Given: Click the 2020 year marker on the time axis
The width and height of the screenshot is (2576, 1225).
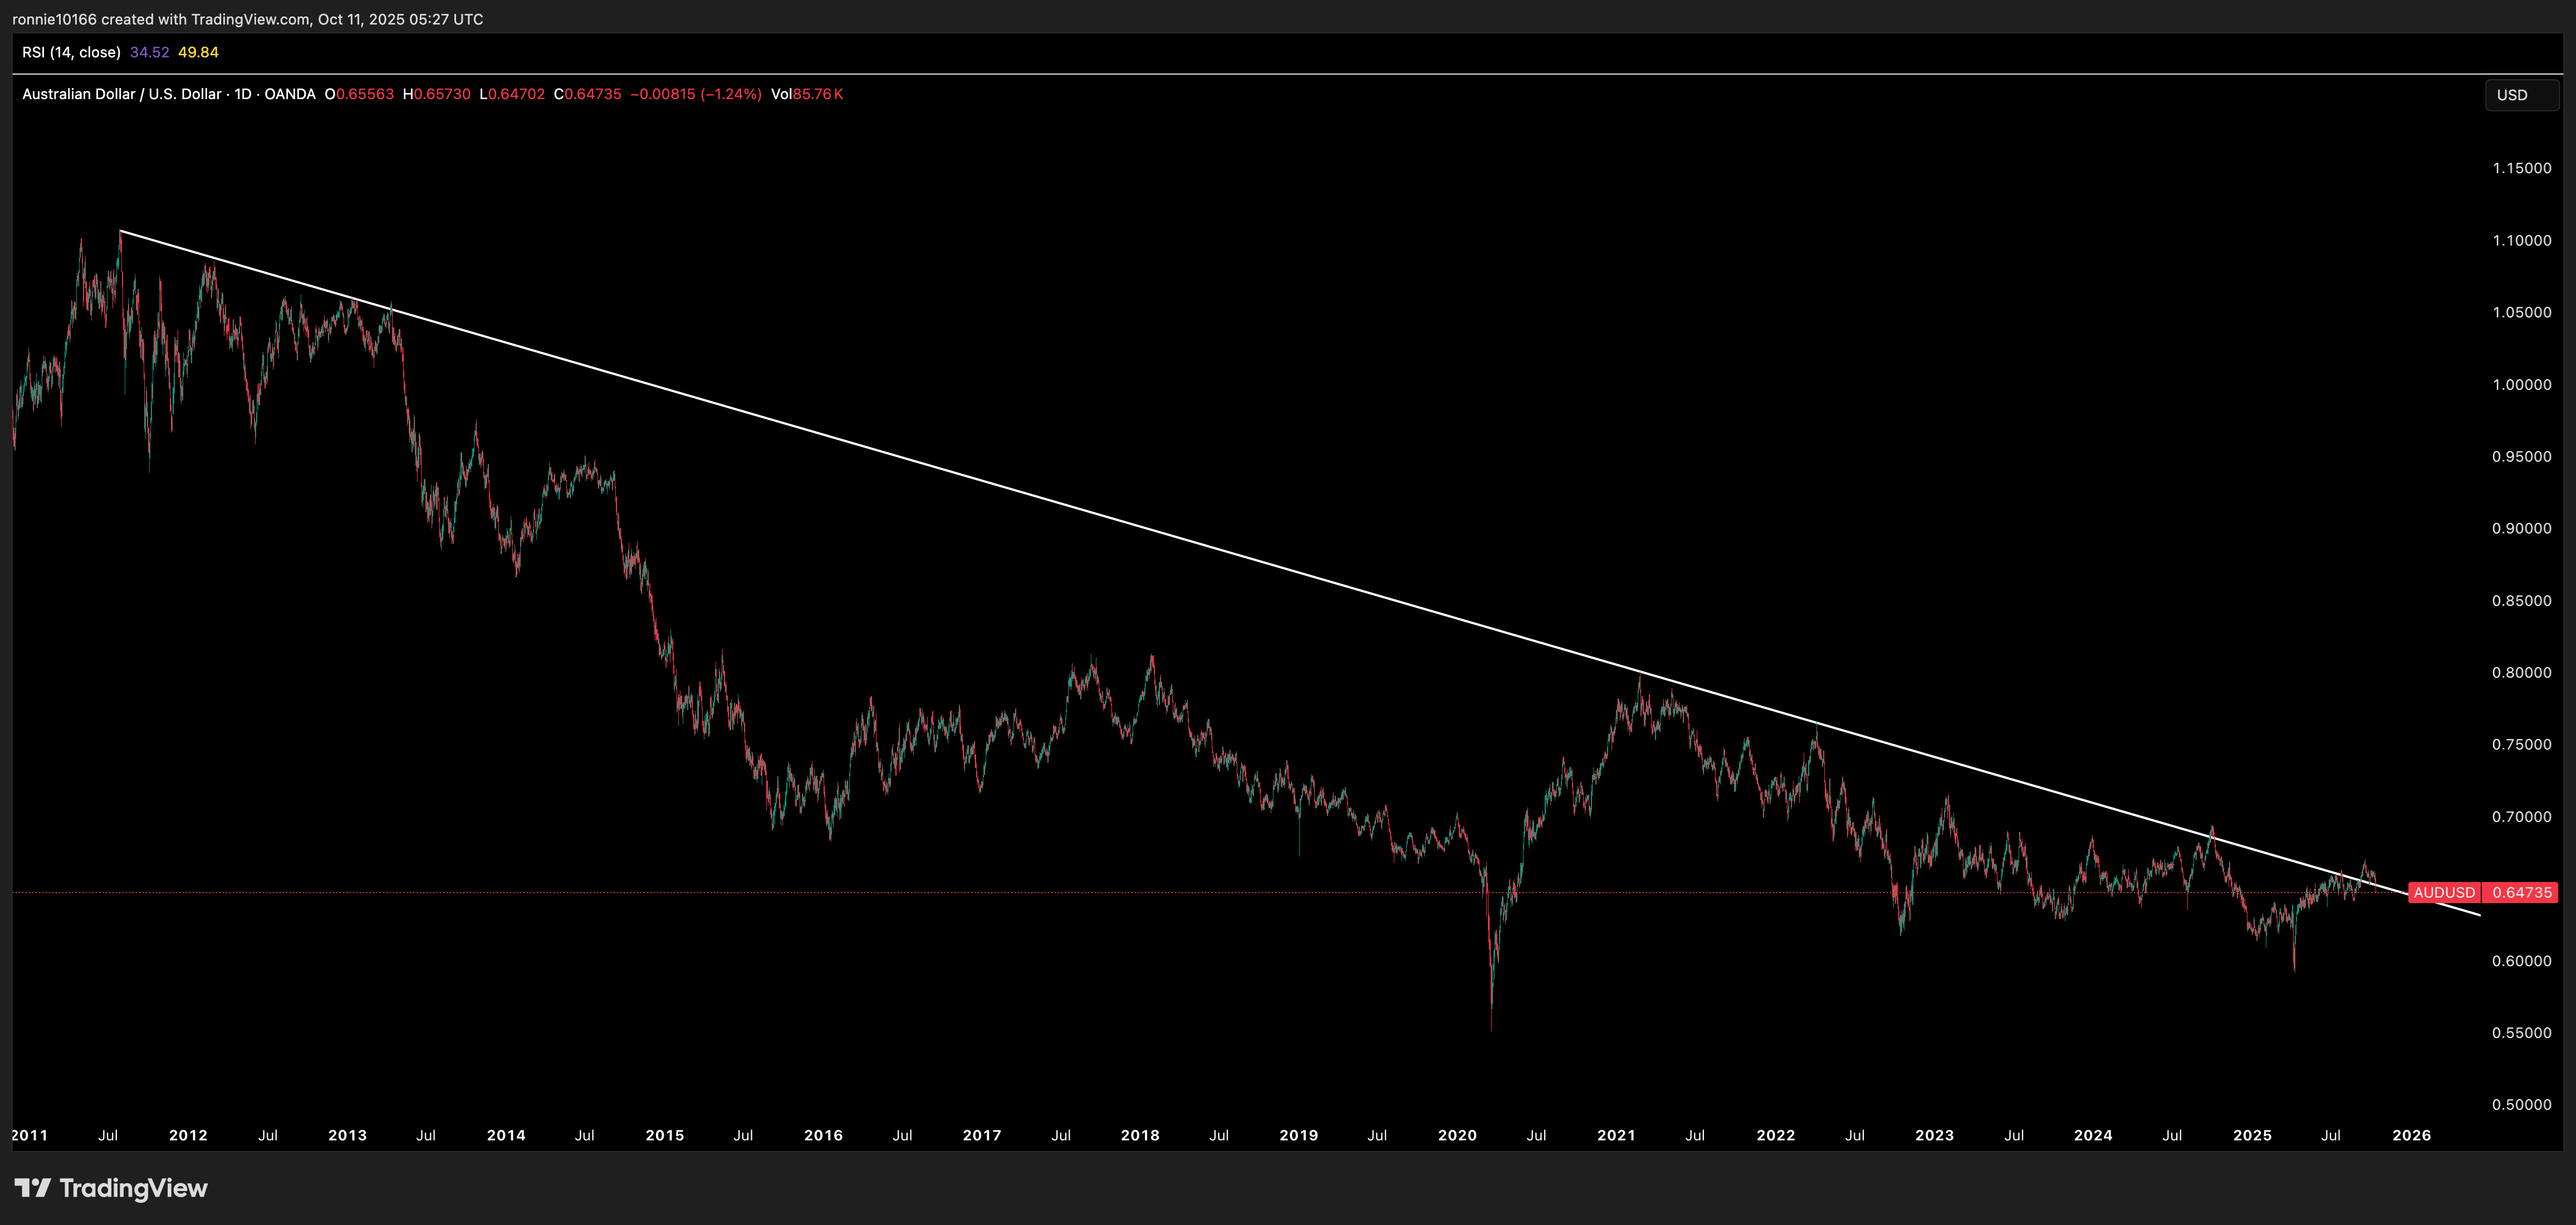Looking at the screenshot, I should (x=1457, y=1135).
